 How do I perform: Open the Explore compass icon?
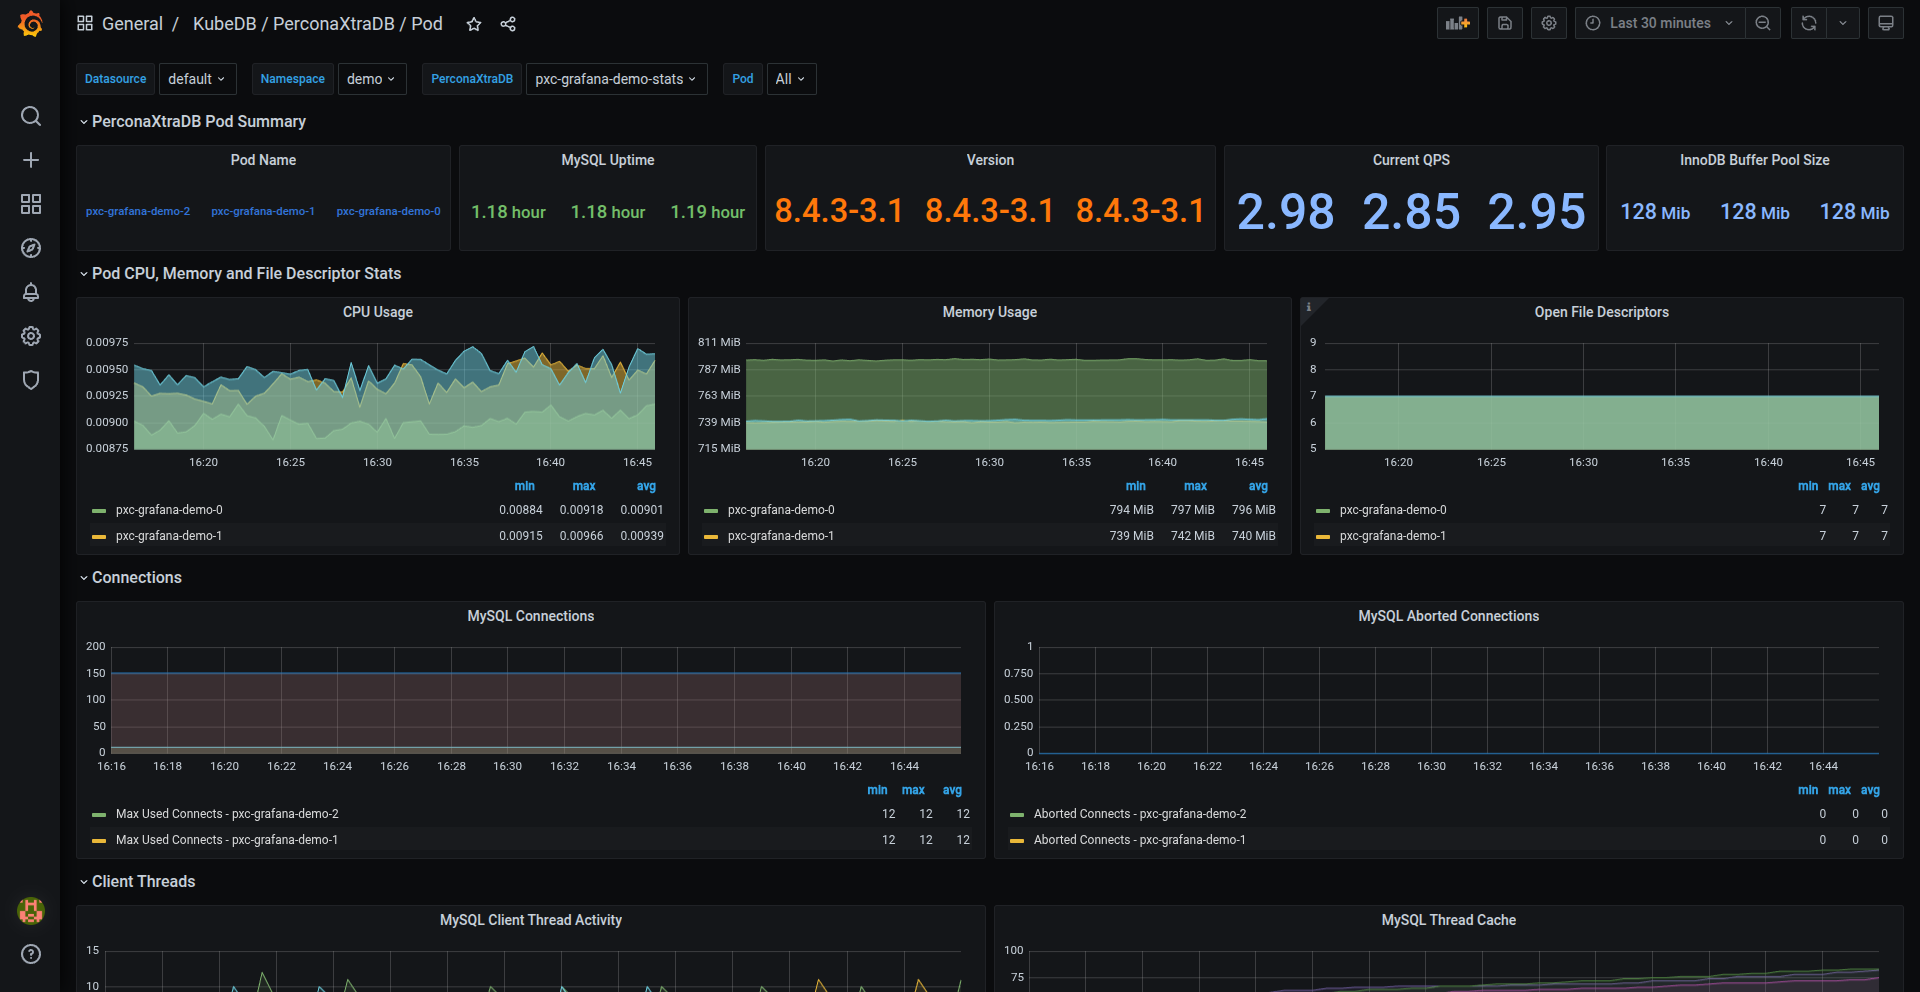coord(31,248)
